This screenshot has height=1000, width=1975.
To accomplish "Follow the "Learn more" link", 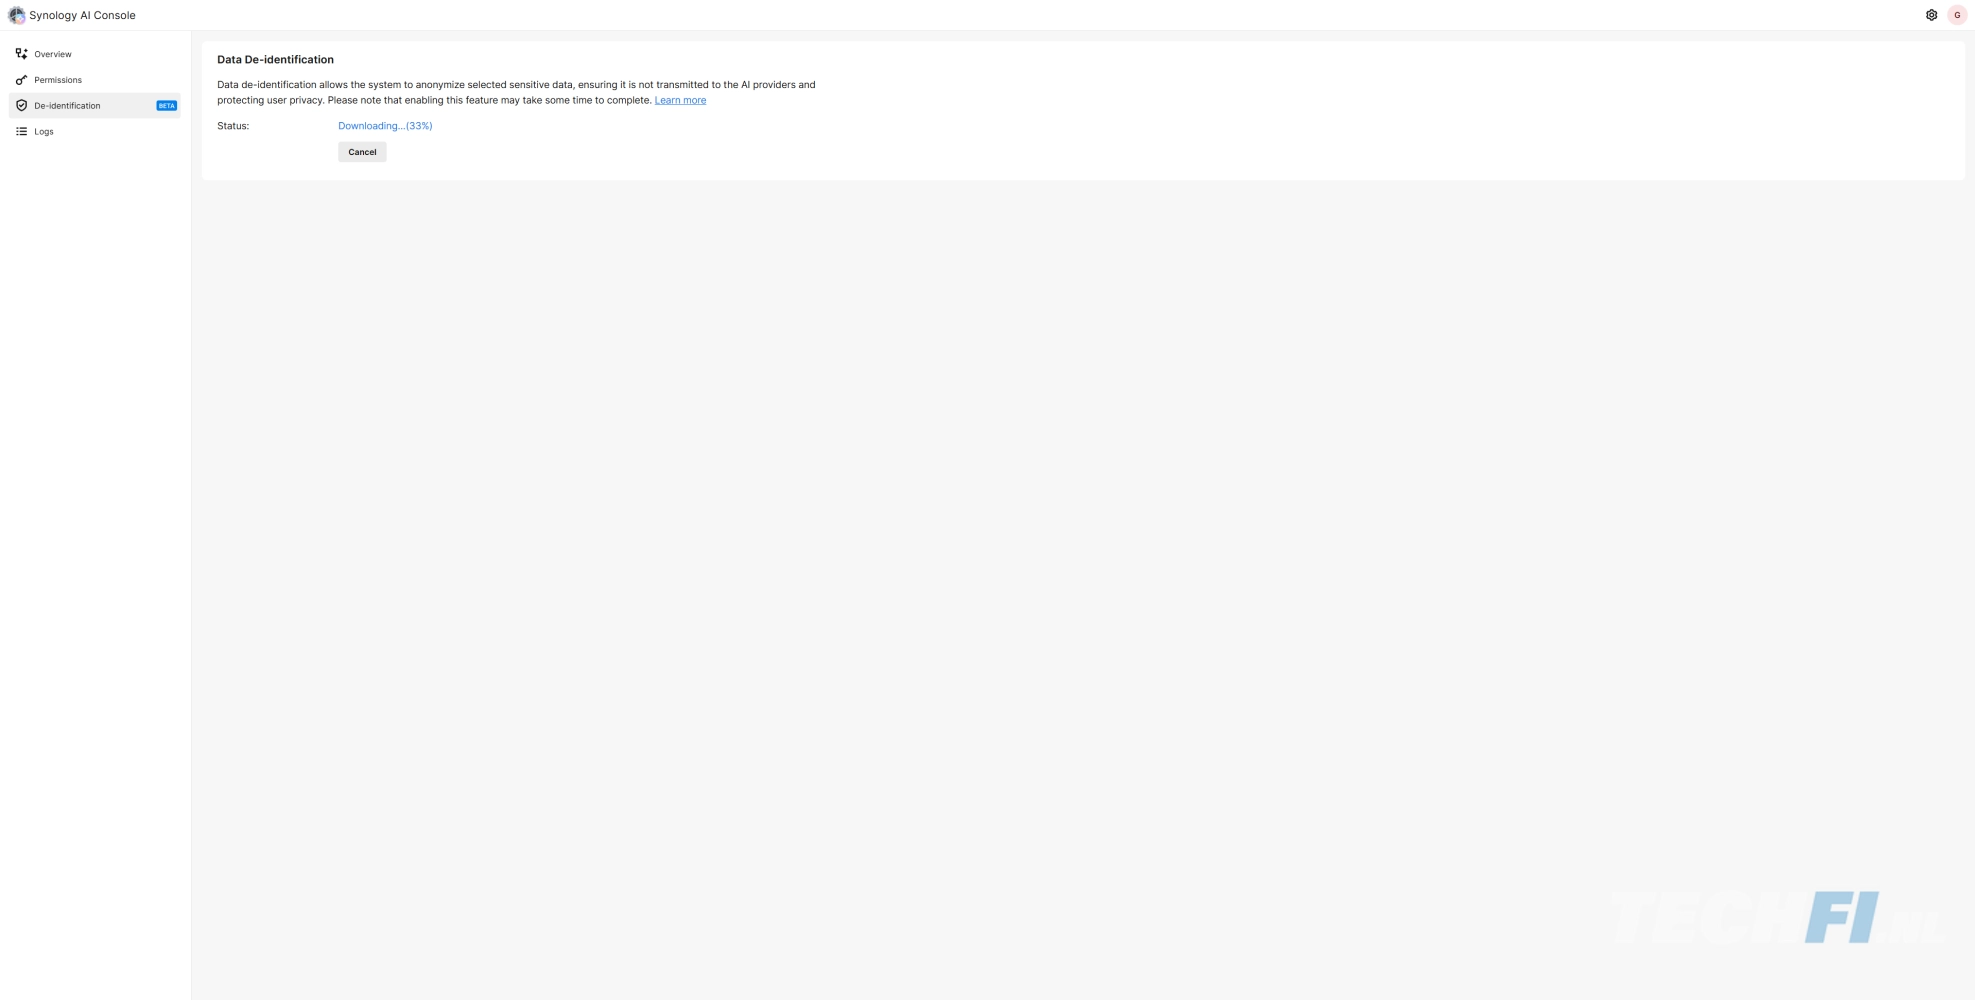I will [680, 100].
